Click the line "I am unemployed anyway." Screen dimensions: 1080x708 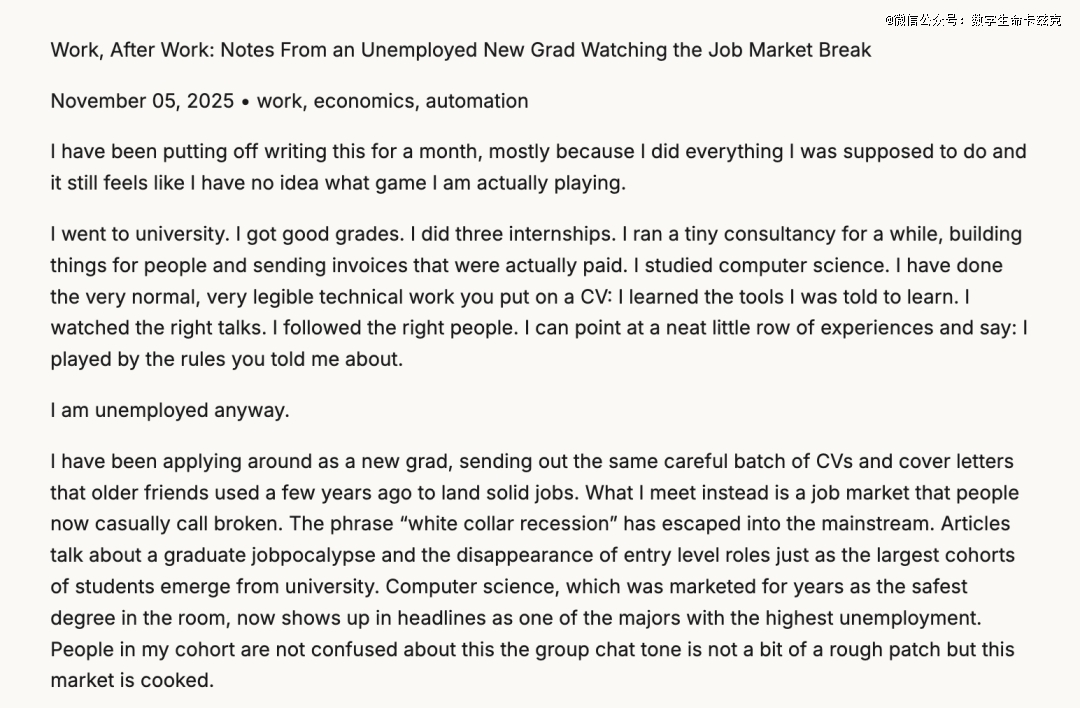pos(169,410)
